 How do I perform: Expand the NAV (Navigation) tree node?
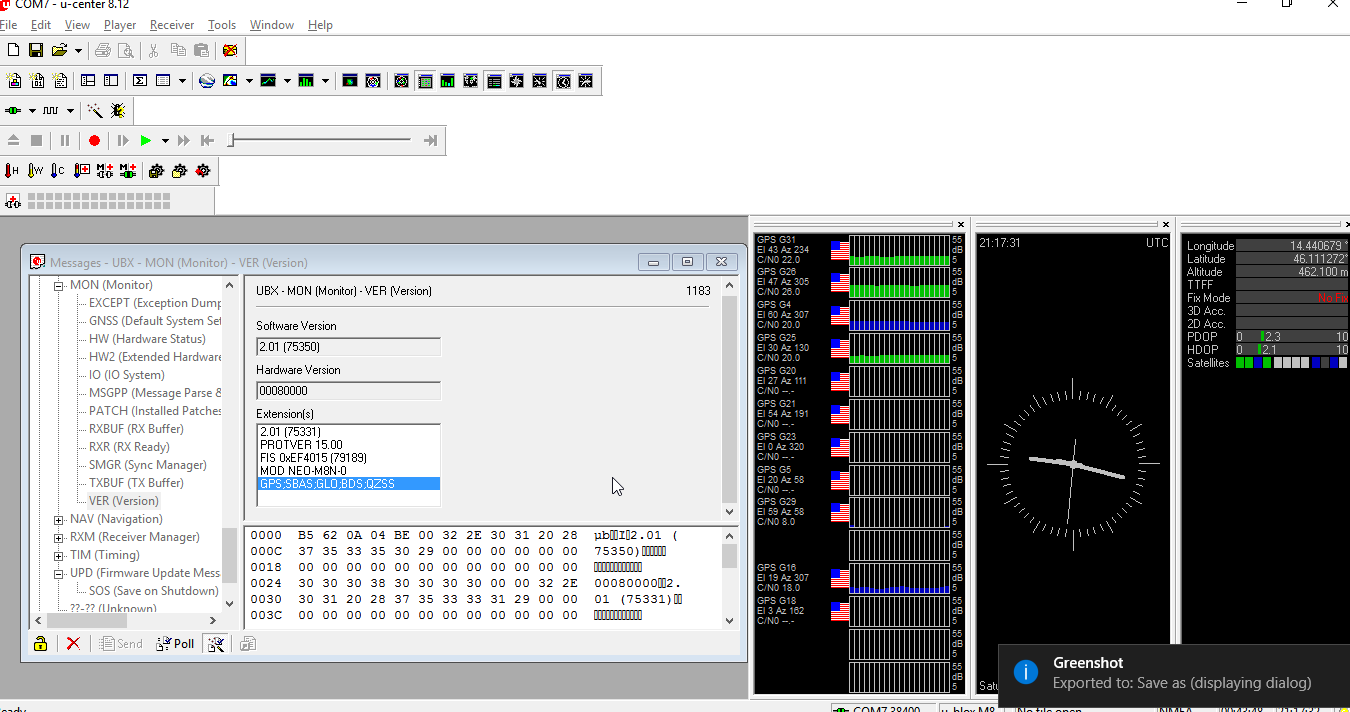coord(59,519)
